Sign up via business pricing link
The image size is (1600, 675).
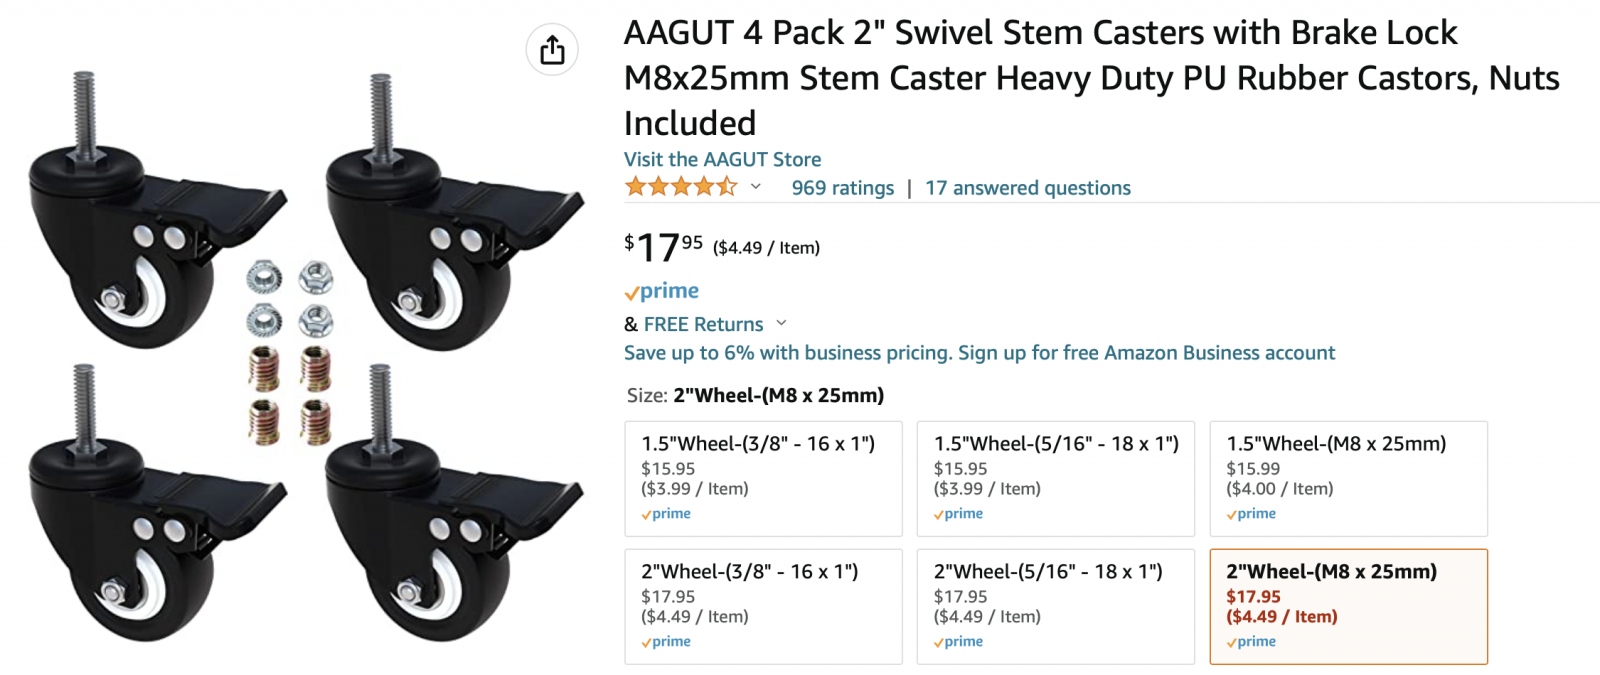(x=979, y=353)
